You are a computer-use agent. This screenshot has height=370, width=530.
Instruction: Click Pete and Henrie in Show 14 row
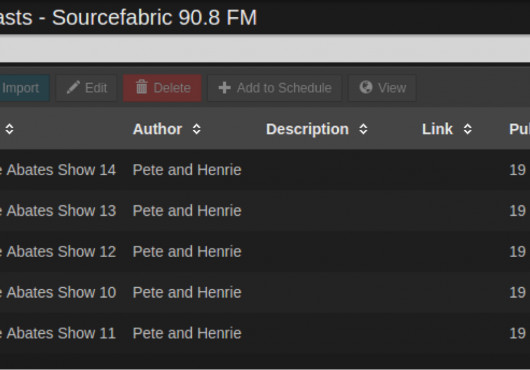tap(187, 170)
